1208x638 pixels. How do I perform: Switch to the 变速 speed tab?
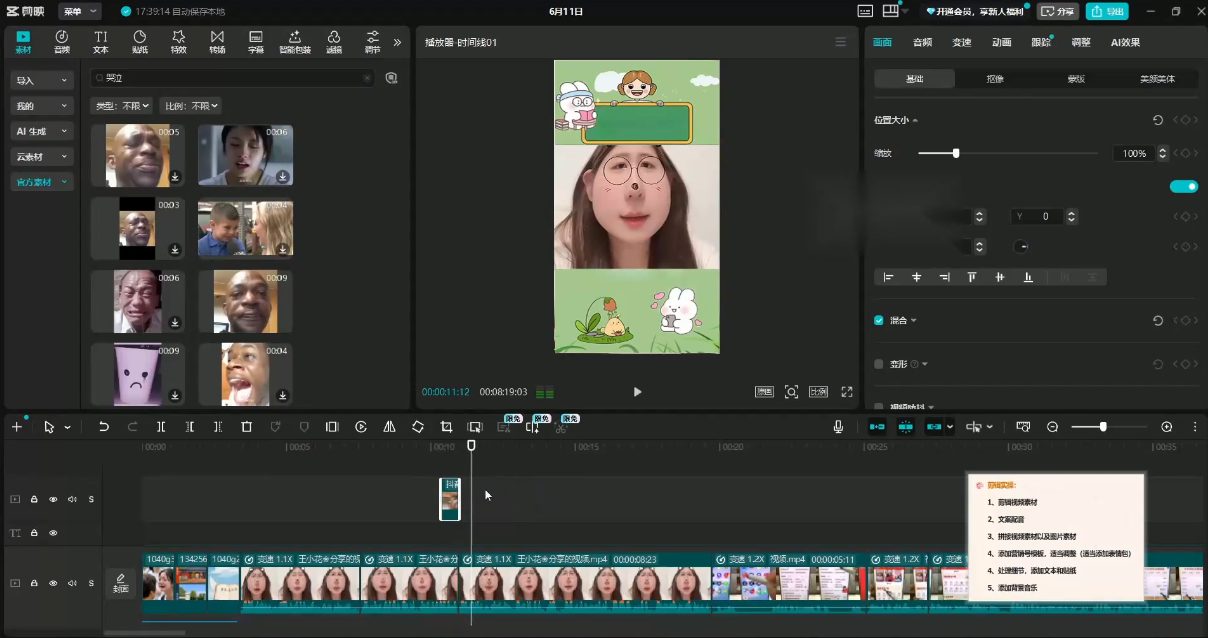click(962, 42)
